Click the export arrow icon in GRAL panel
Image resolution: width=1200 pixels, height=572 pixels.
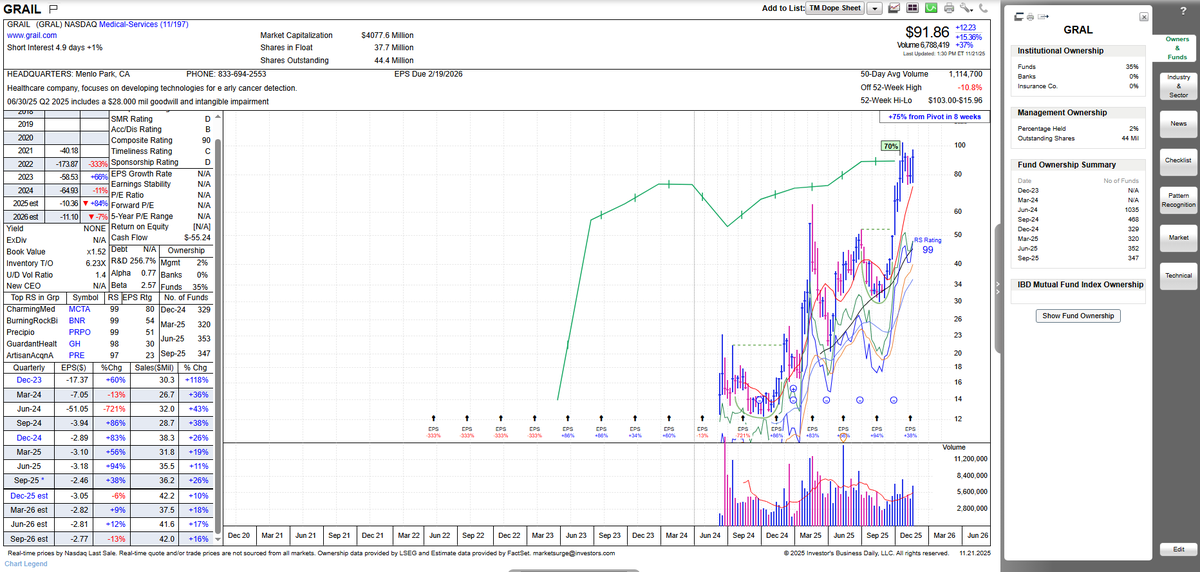point(1043,17)
